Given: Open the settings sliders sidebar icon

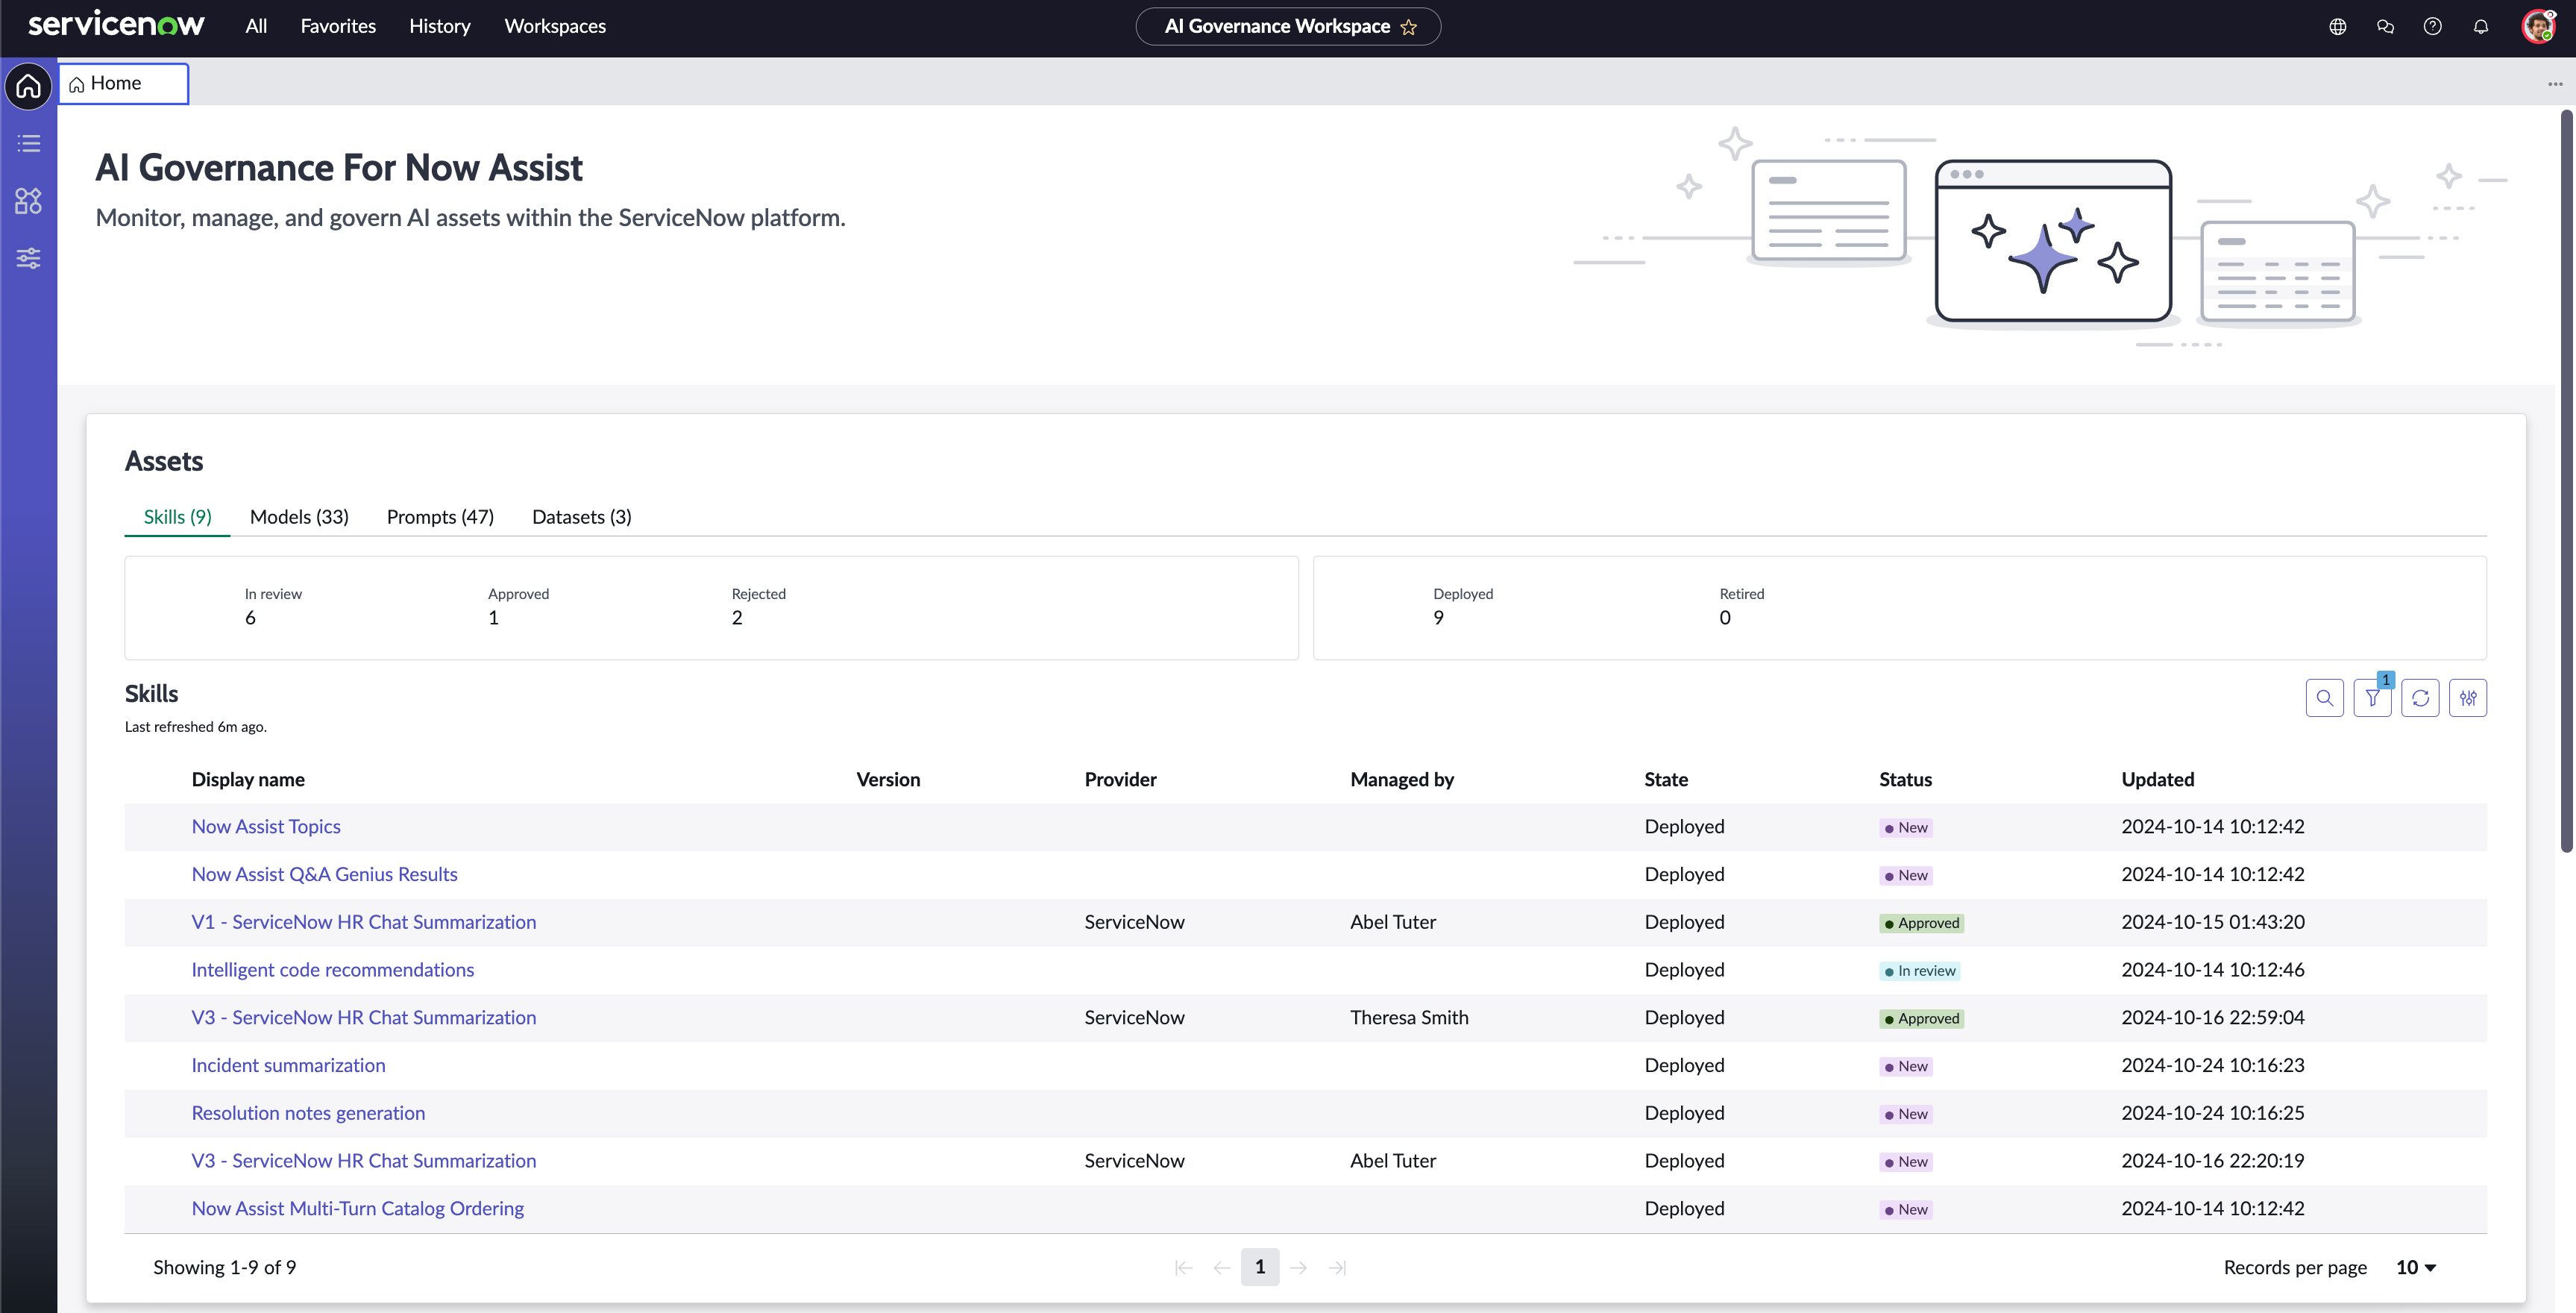Looking at the screenshot, I should click(29, 259).
